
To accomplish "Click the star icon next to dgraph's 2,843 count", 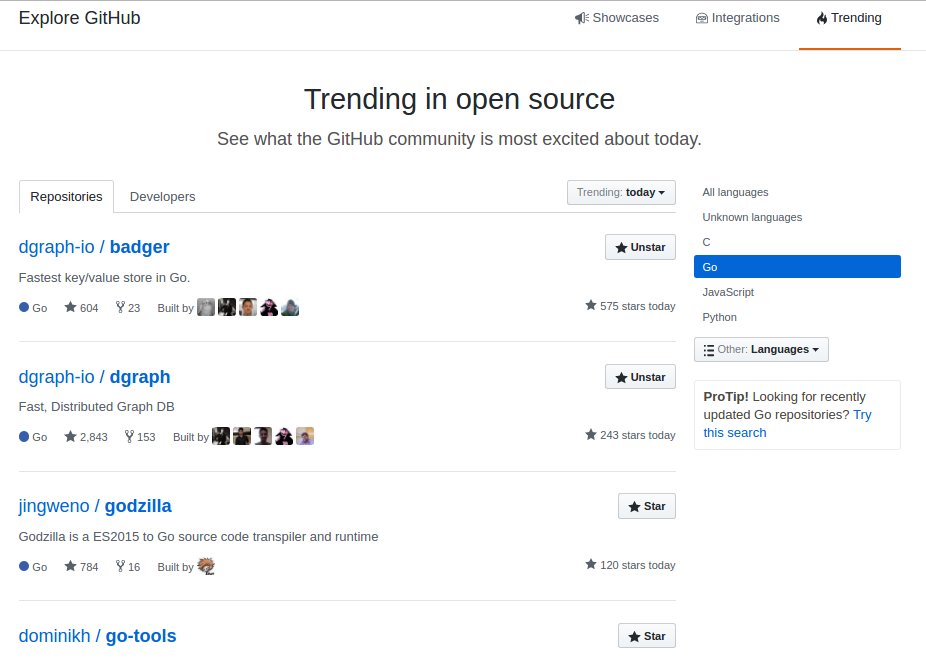I will pyautogui.click(x=70, y=436).
